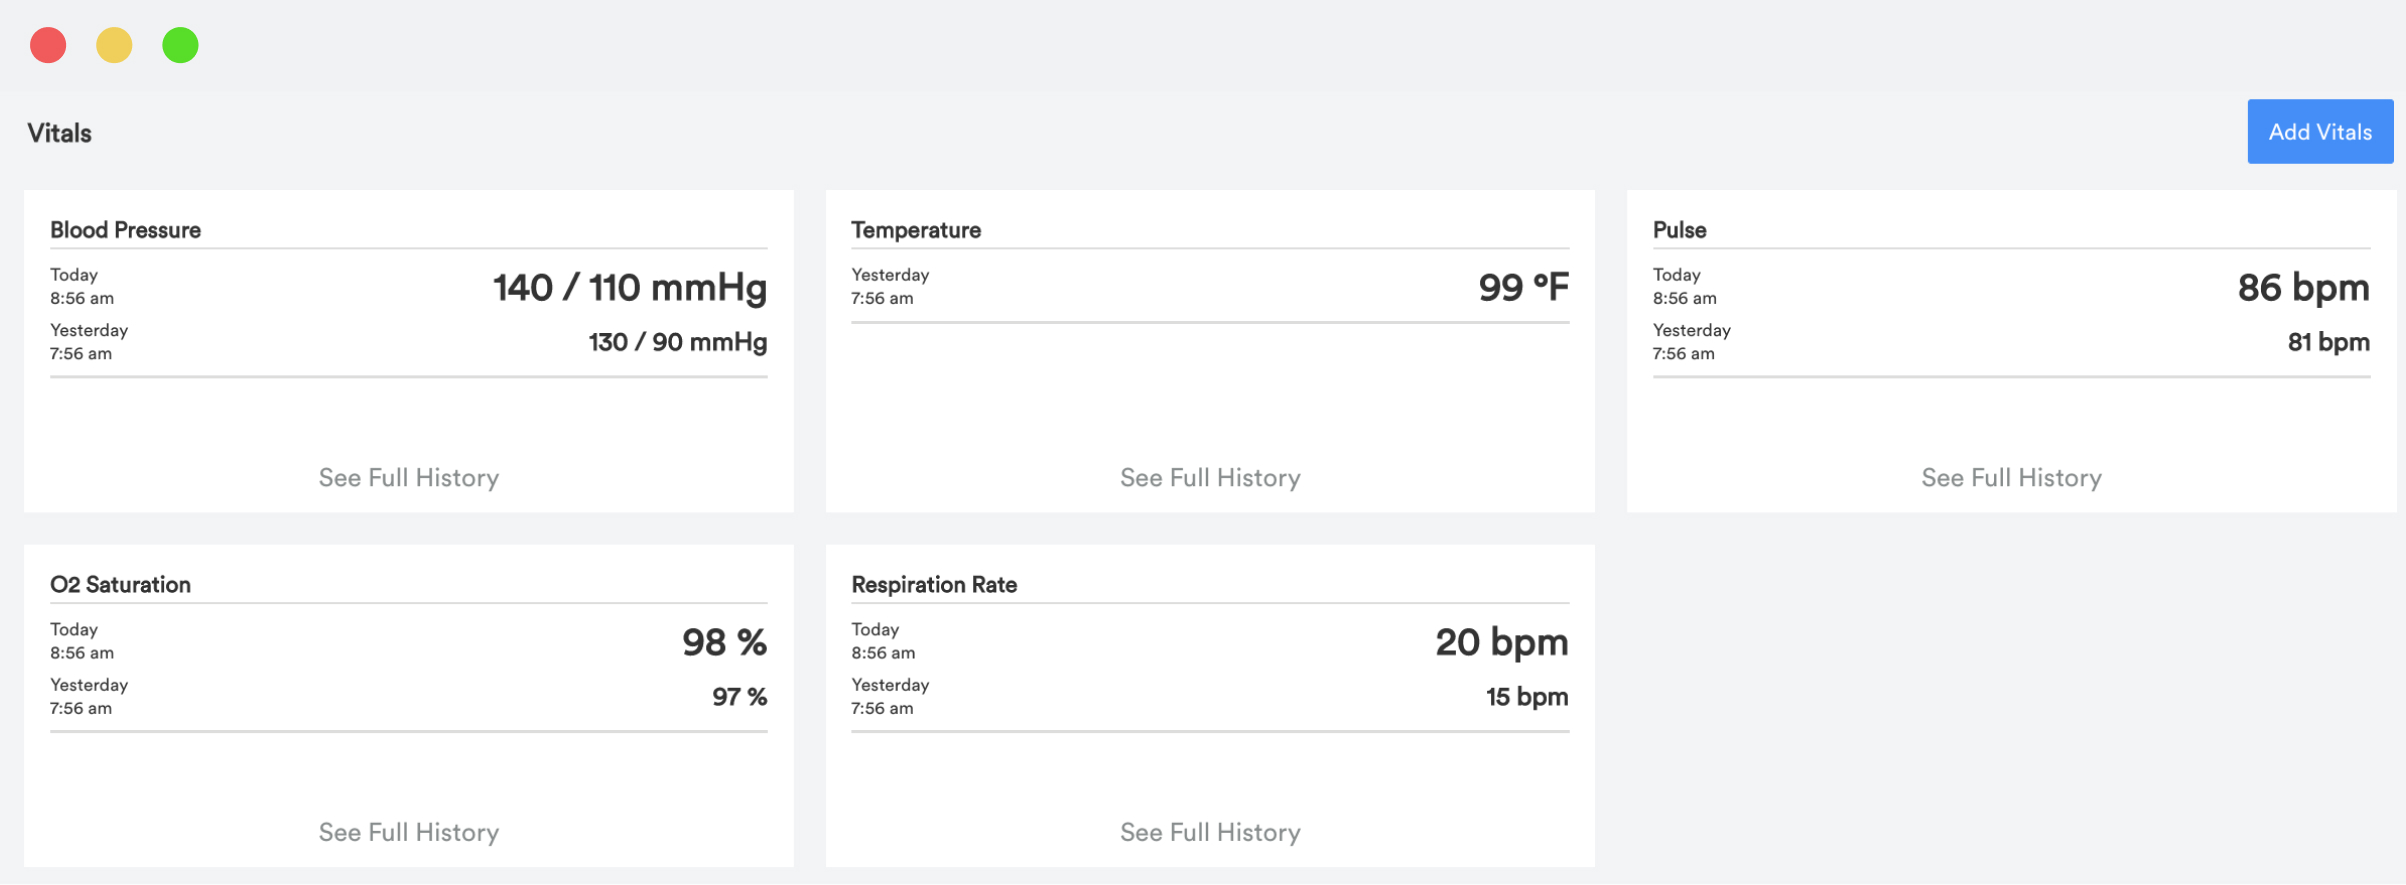Select yesterday's 81 bpm pulse value
This screenshot has height=885, width=2406.
2327,342
